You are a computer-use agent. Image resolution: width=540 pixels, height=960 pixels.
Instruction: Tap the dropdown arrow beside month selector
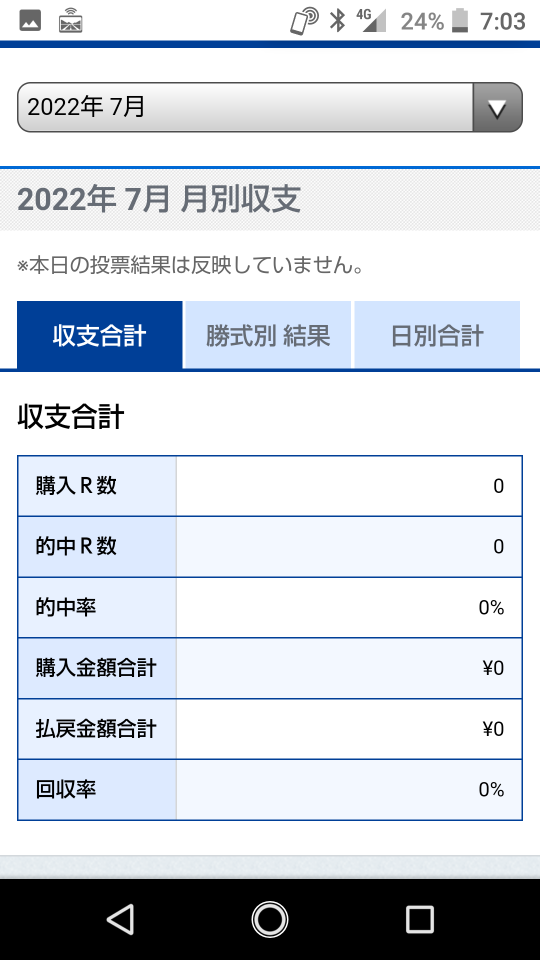point(498,108)
